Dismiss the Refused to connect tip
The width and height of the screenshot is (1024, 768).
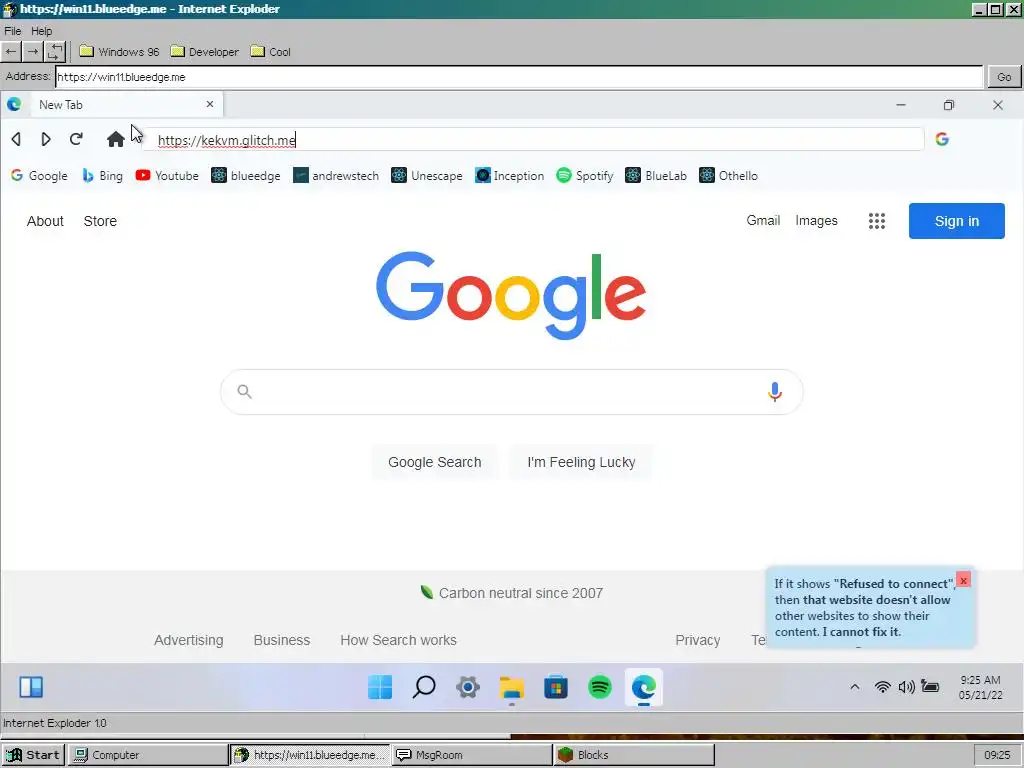[x=963, y=580]
